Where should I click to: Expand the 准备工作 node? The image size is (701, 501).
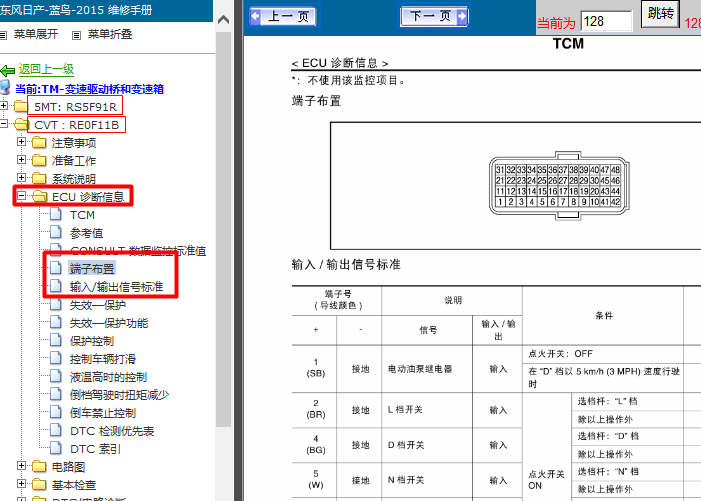click(21, 160)
